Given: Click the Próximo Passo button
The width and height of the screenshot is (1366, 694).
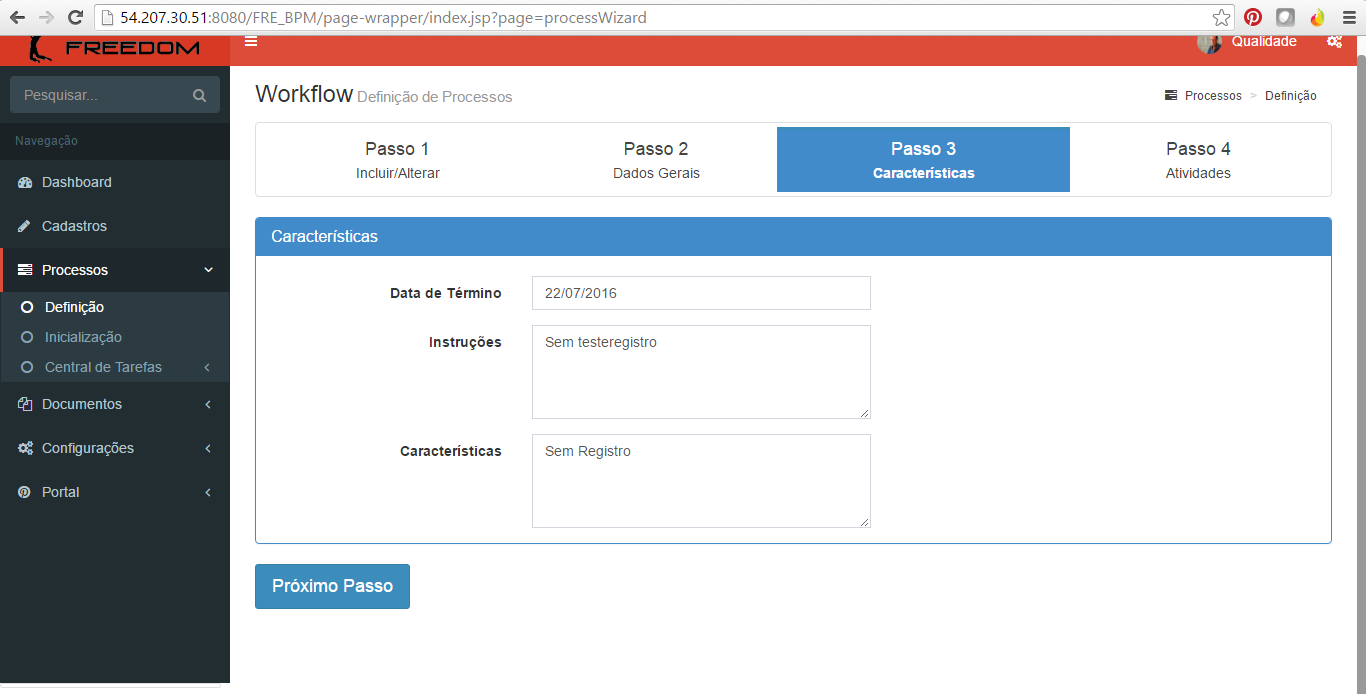Looking at the screenshot, I should coord(332,586).
